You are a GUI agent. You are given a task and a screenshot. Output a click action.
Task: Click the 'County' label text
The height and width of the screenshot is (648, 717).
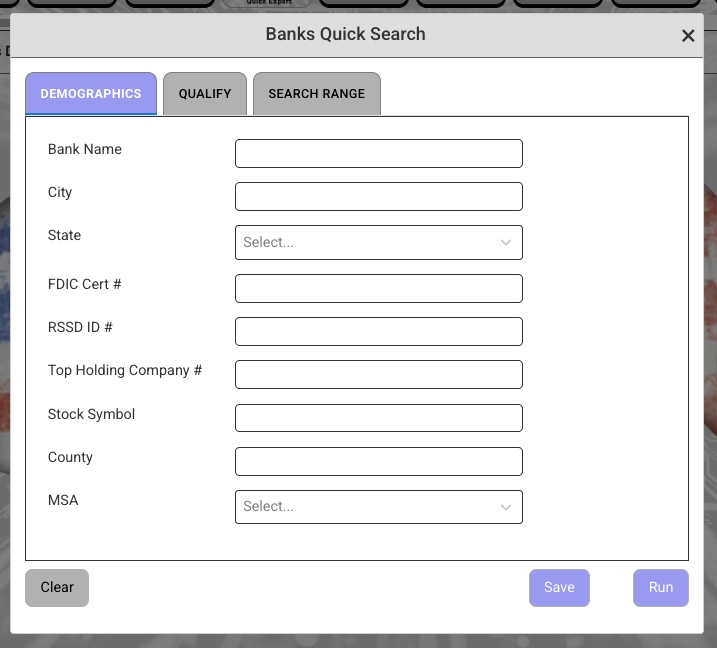coord(70,457)
